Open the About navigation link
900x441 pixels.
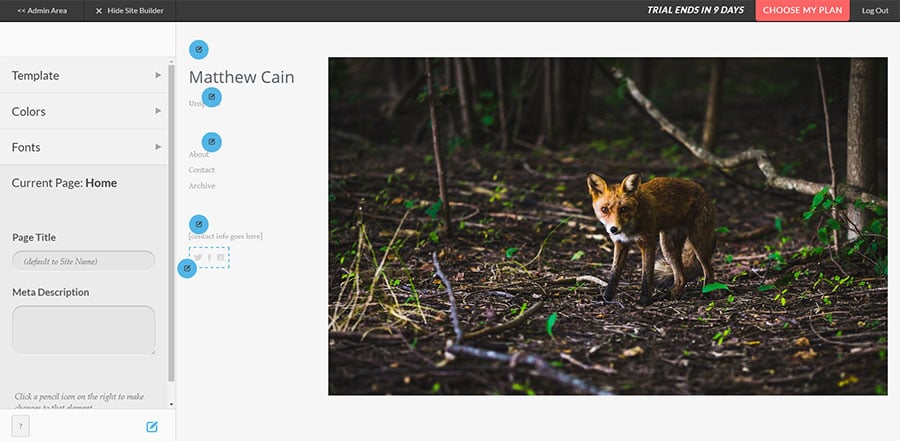tap(199, 155)
